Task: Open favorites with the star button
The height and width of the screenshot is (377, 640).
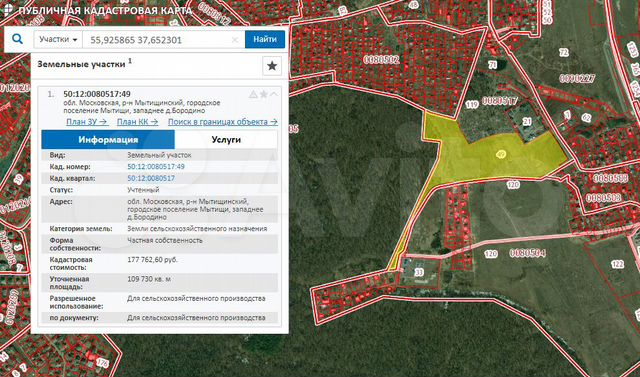Action: pyautogui.click(x=272, y=66)
